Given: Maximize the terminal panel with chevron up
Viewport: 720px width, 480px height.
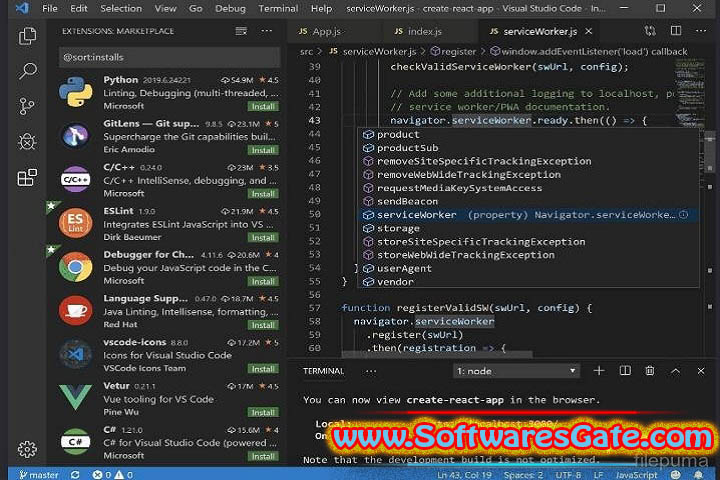Looking at the screenshot, I should [x=675, y=371].
